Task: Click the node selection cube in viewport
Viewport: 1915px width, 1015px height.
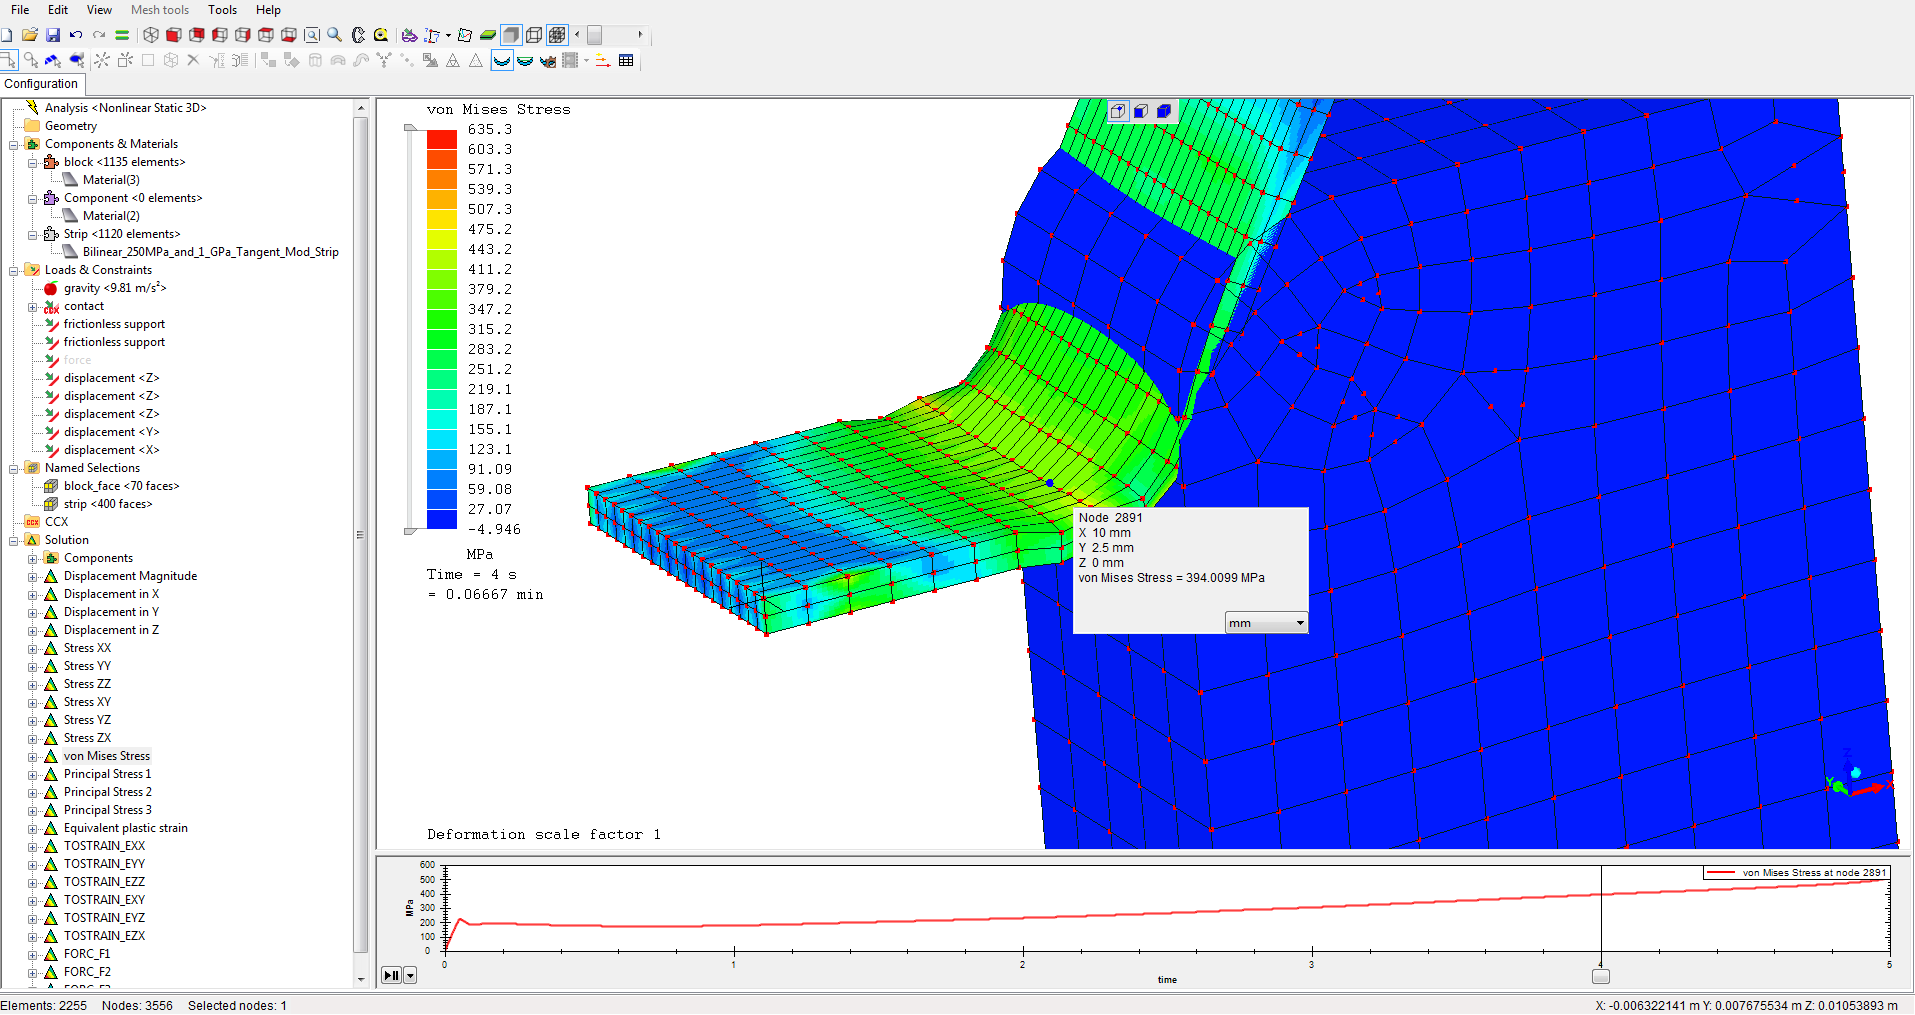Action: pos(1118,111)
